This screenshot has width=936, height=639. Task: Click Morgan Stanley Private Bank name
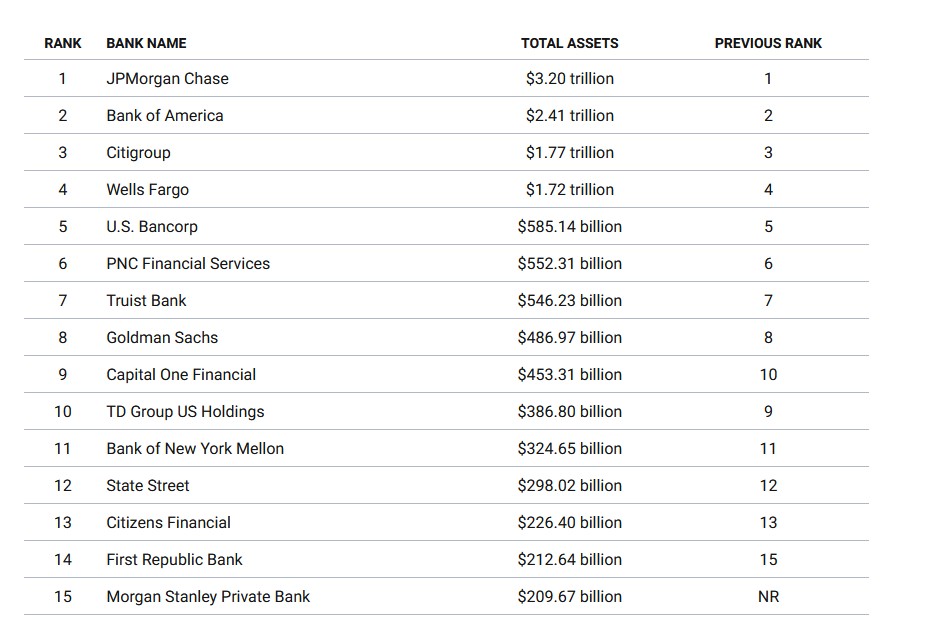[x=208, y=597]
